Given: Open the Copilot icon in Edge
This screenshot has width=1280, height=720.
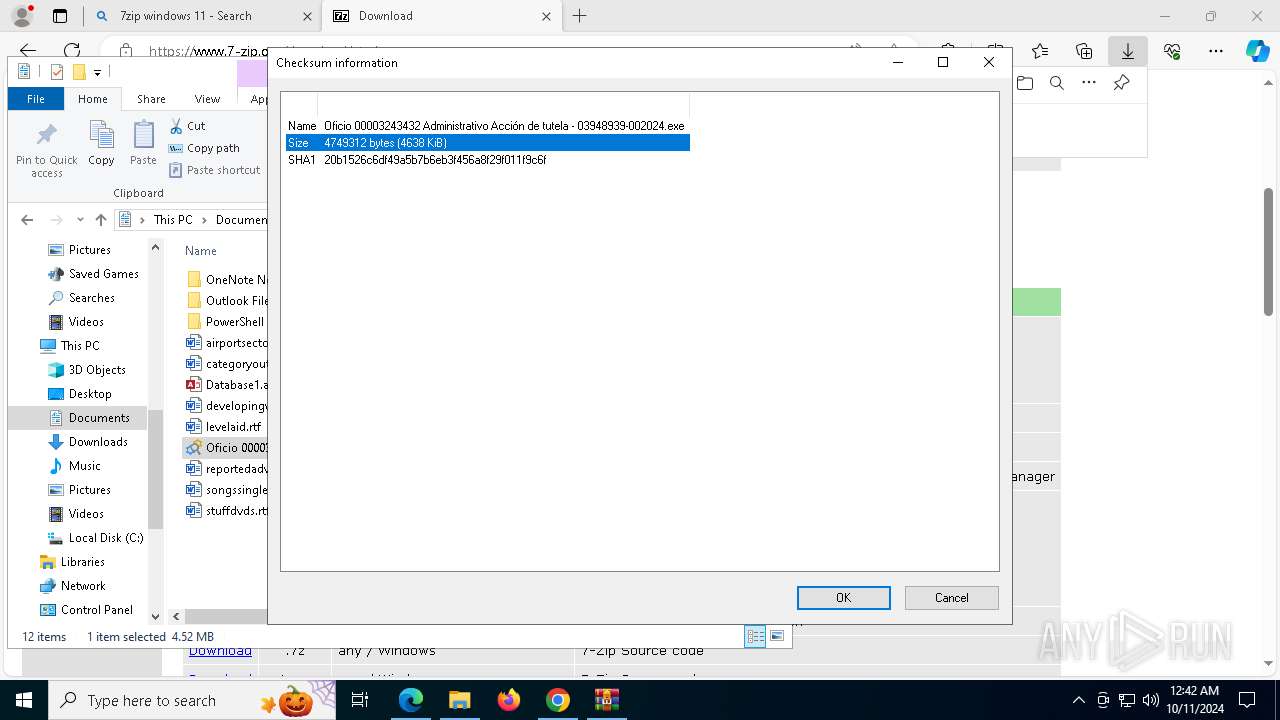Looking at the screenshot, I should [x=1257, y=51].
